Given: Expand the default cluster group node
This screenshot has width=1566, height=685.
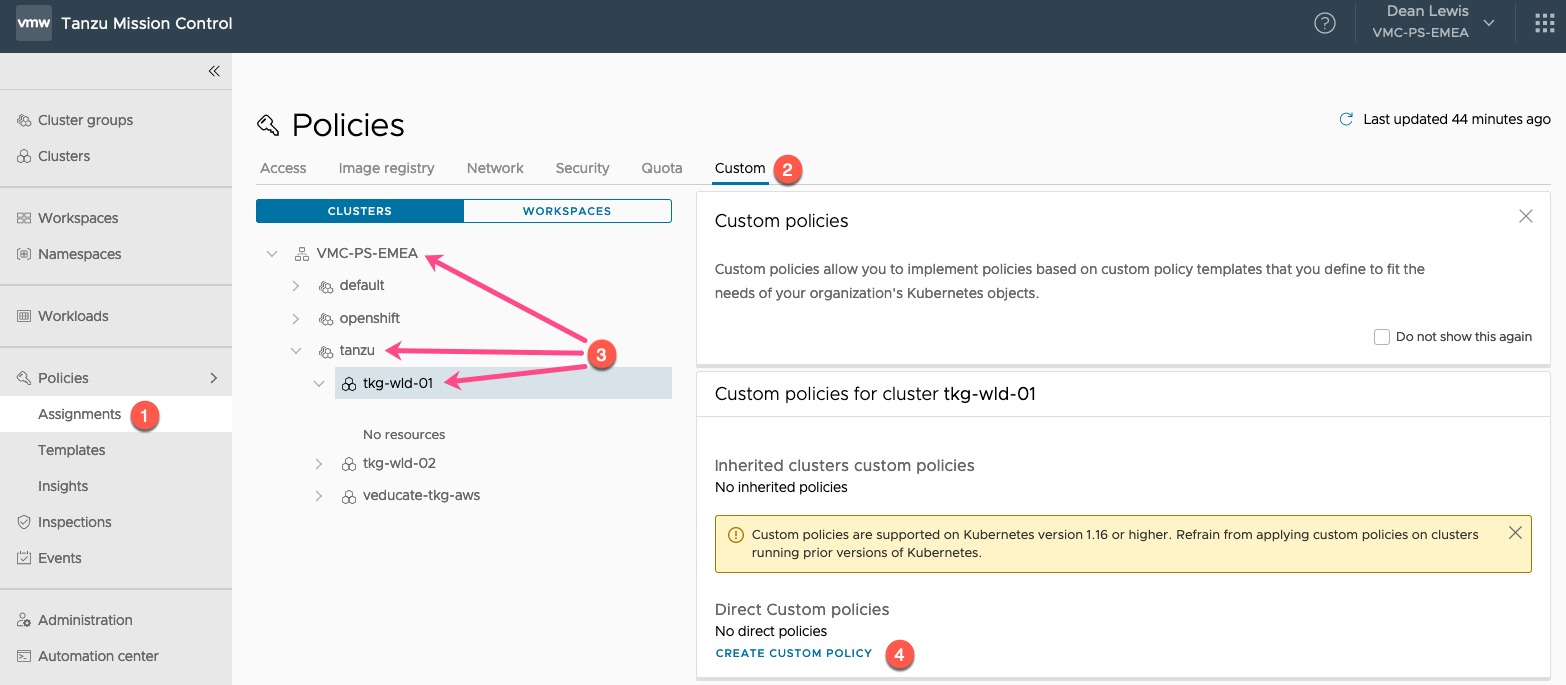Looking at the screenshot, I should 296,286.
